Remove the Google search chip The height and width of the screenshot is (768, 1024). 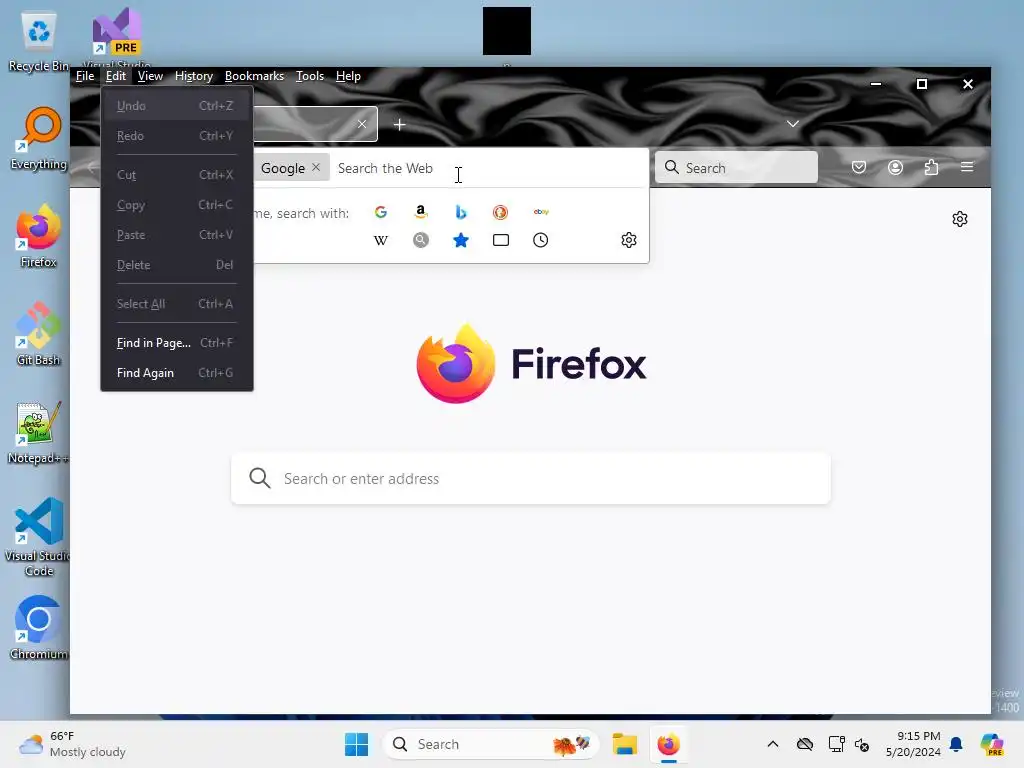[316, 167]
